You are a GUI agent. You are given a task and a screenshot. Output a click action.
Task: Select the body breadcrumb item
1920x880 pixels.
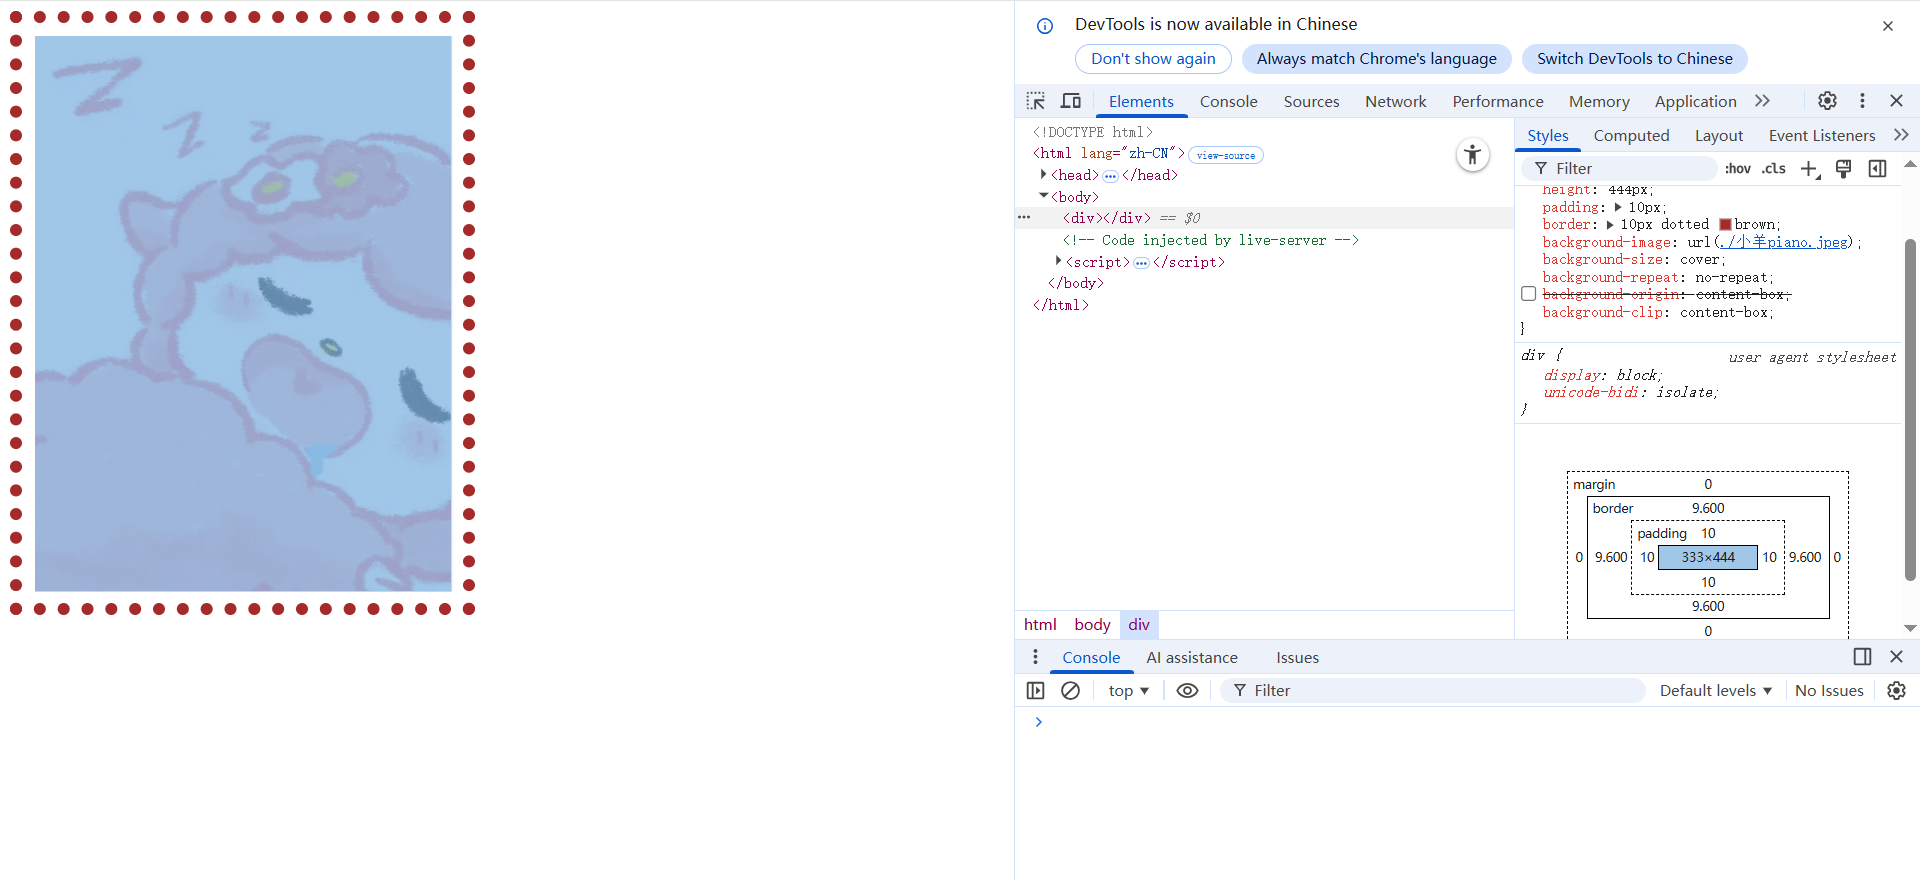point(1092,625)
